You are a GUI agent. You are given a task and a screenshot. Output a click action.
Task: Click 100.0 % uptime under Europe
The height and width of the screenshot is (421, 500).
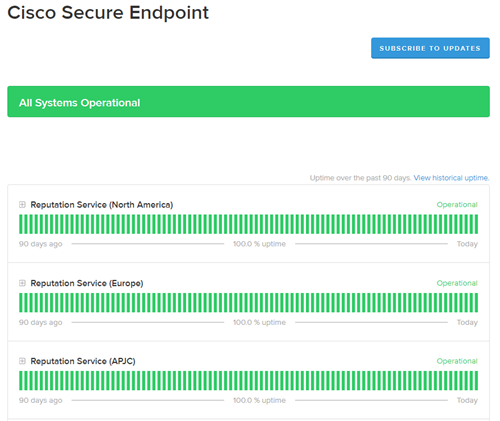pyautogui.click(x=259, y=322)
